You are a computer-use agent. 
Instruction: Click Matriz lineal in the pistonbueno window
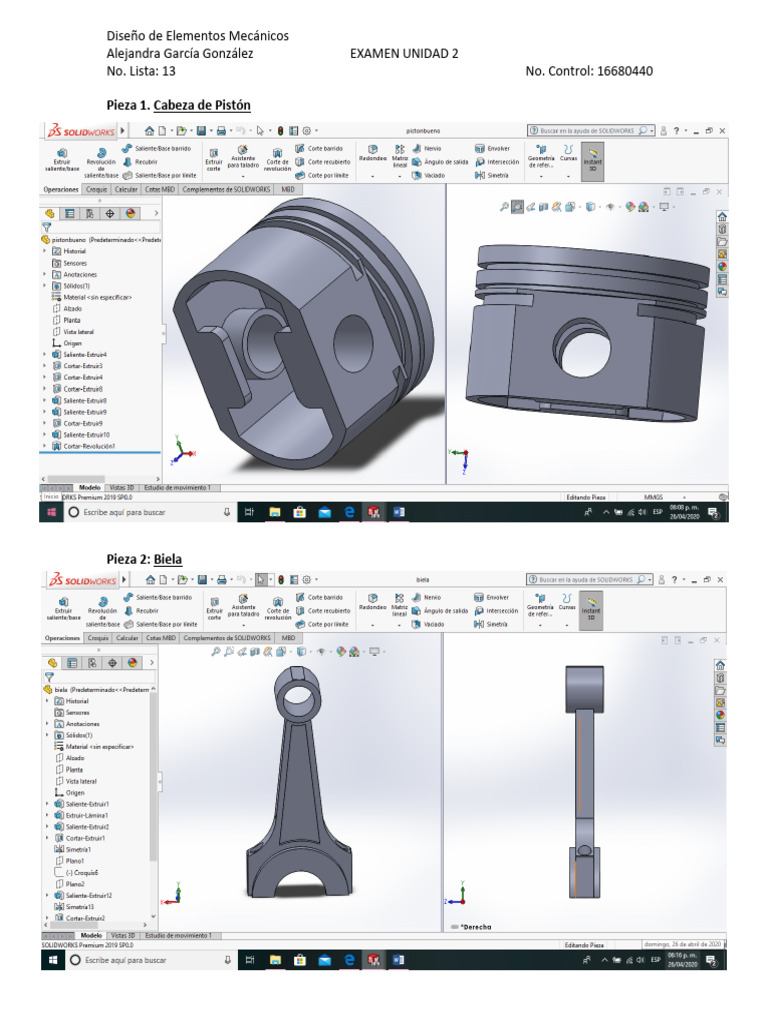[399, 154]
